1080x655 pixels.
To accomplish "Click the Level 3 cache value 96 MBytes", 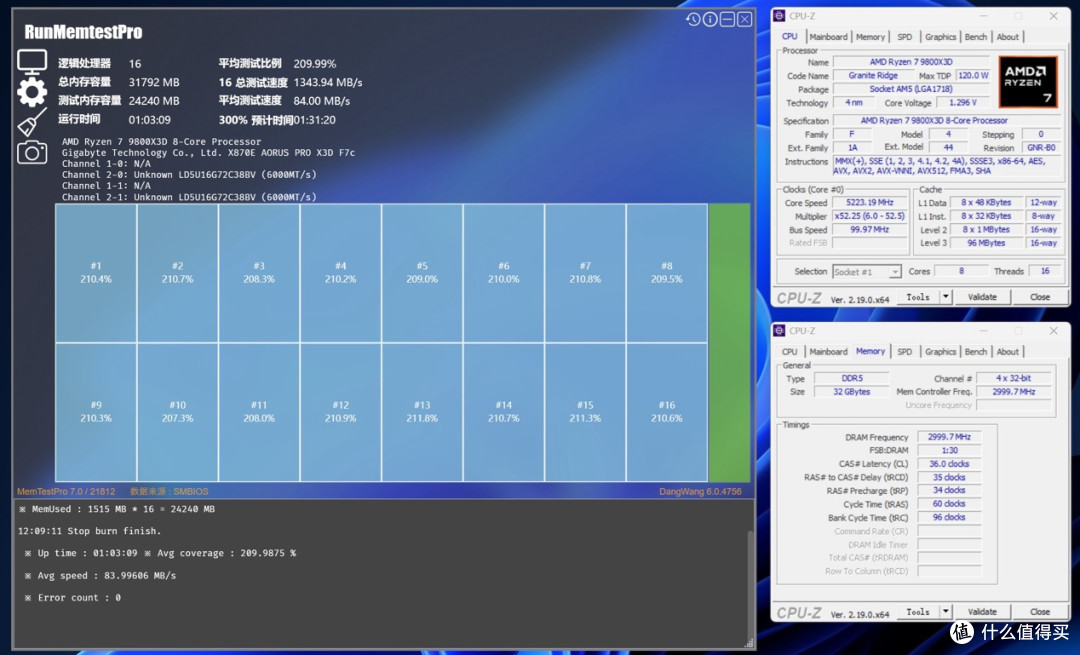I will [986, 243].
